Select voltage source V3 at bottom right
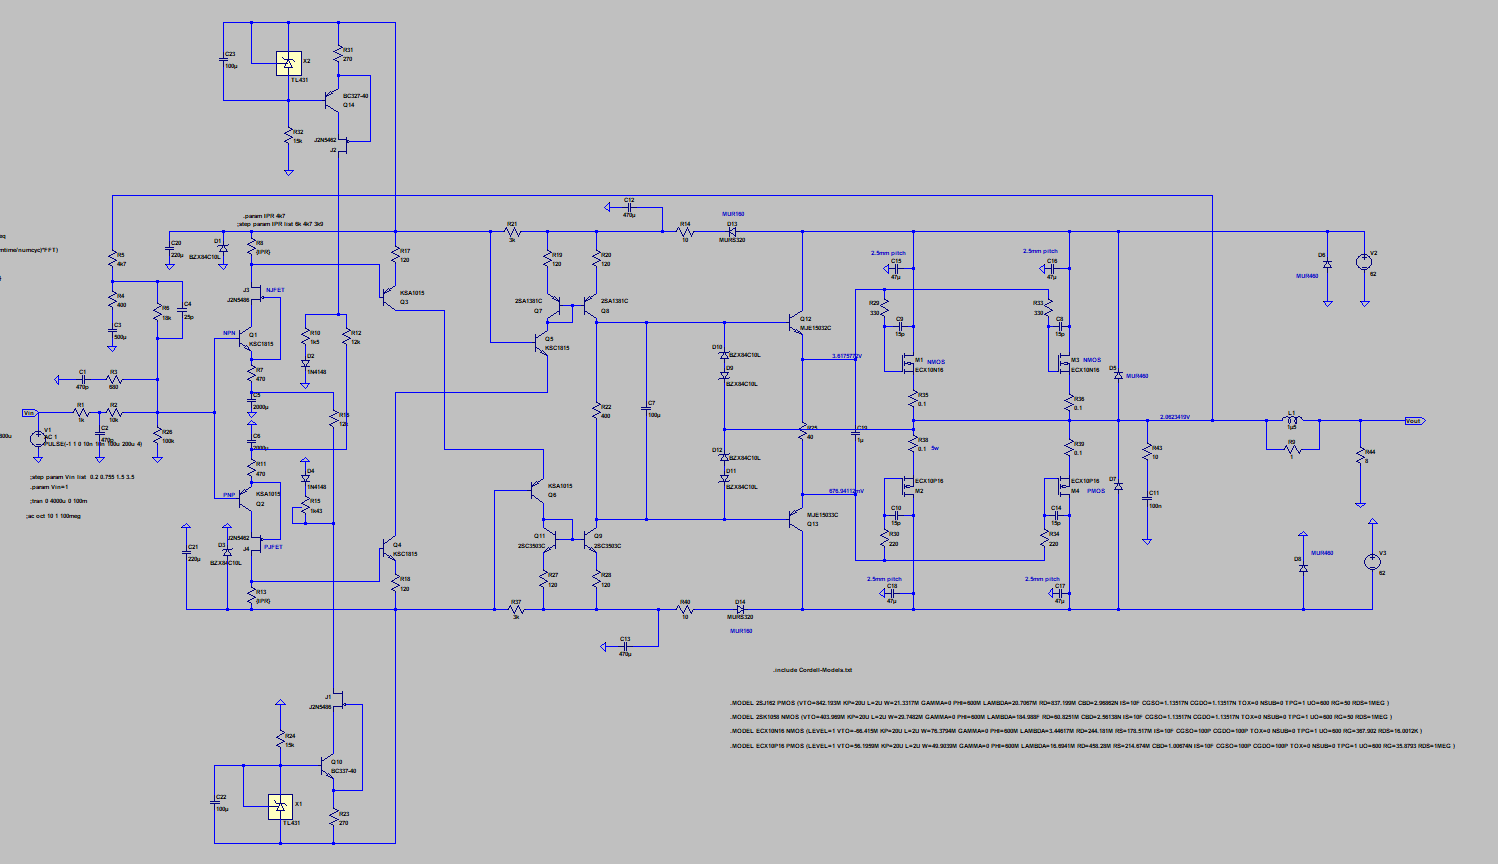The width and height of the screenshot is (1498, 864). [1372, 561]
